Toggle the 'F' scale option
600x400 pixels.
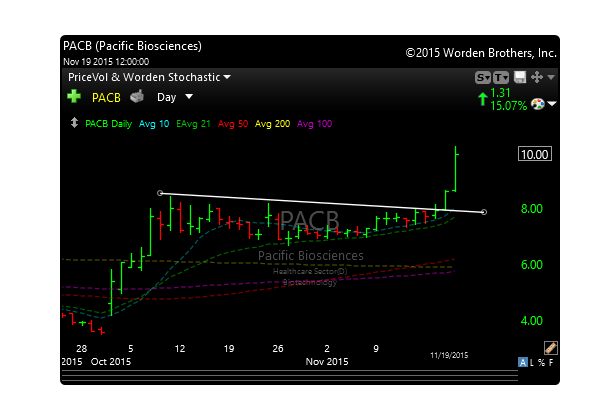click(x=551, y=362)
